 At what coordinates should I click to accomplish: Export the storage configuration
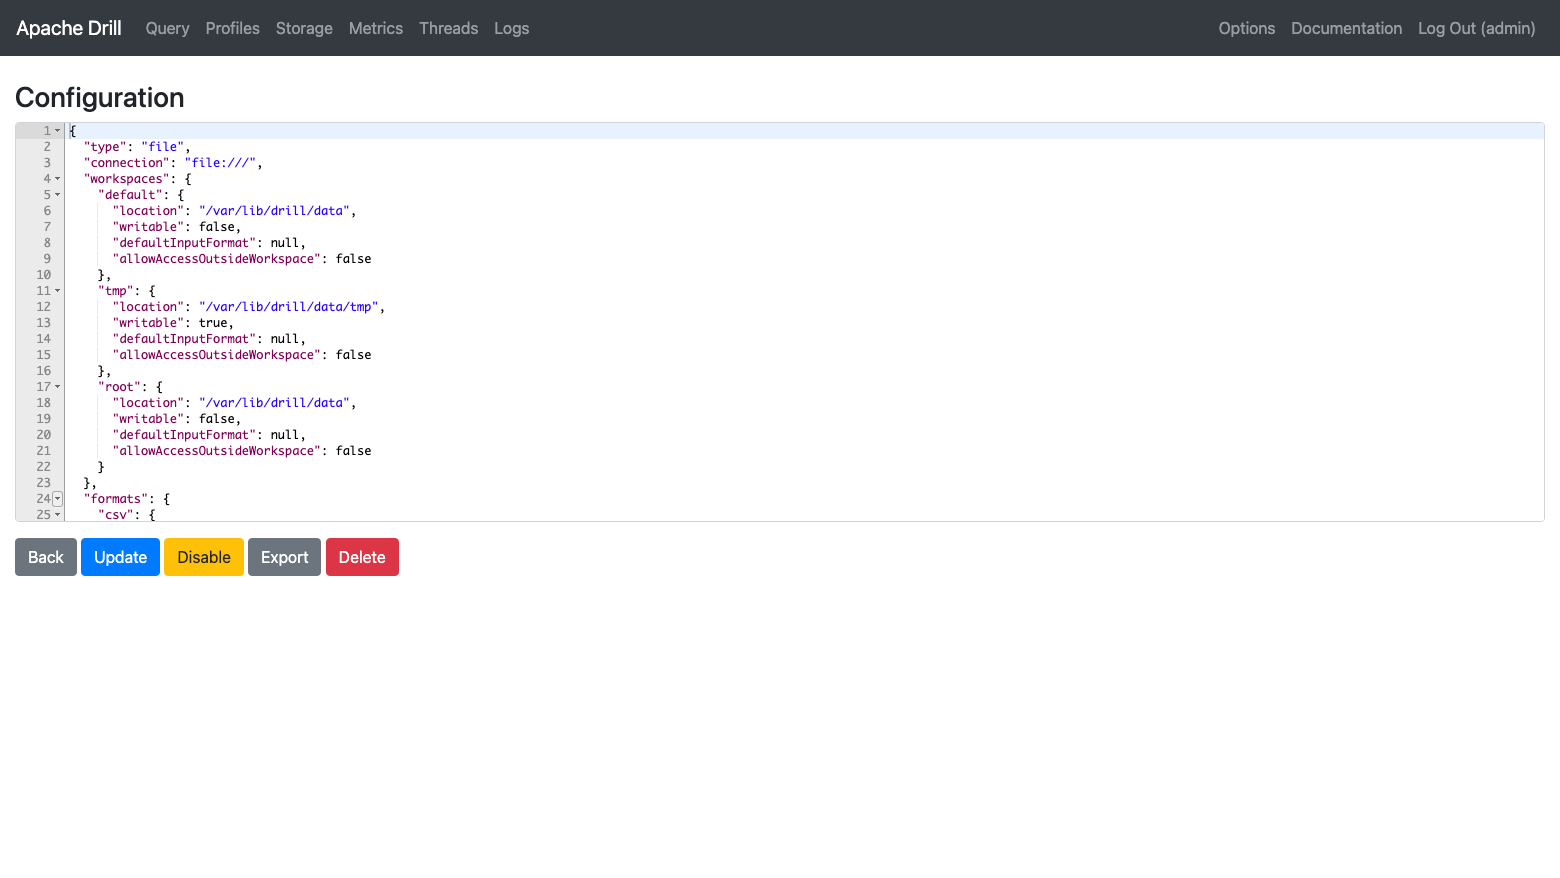tap(284, 557)
